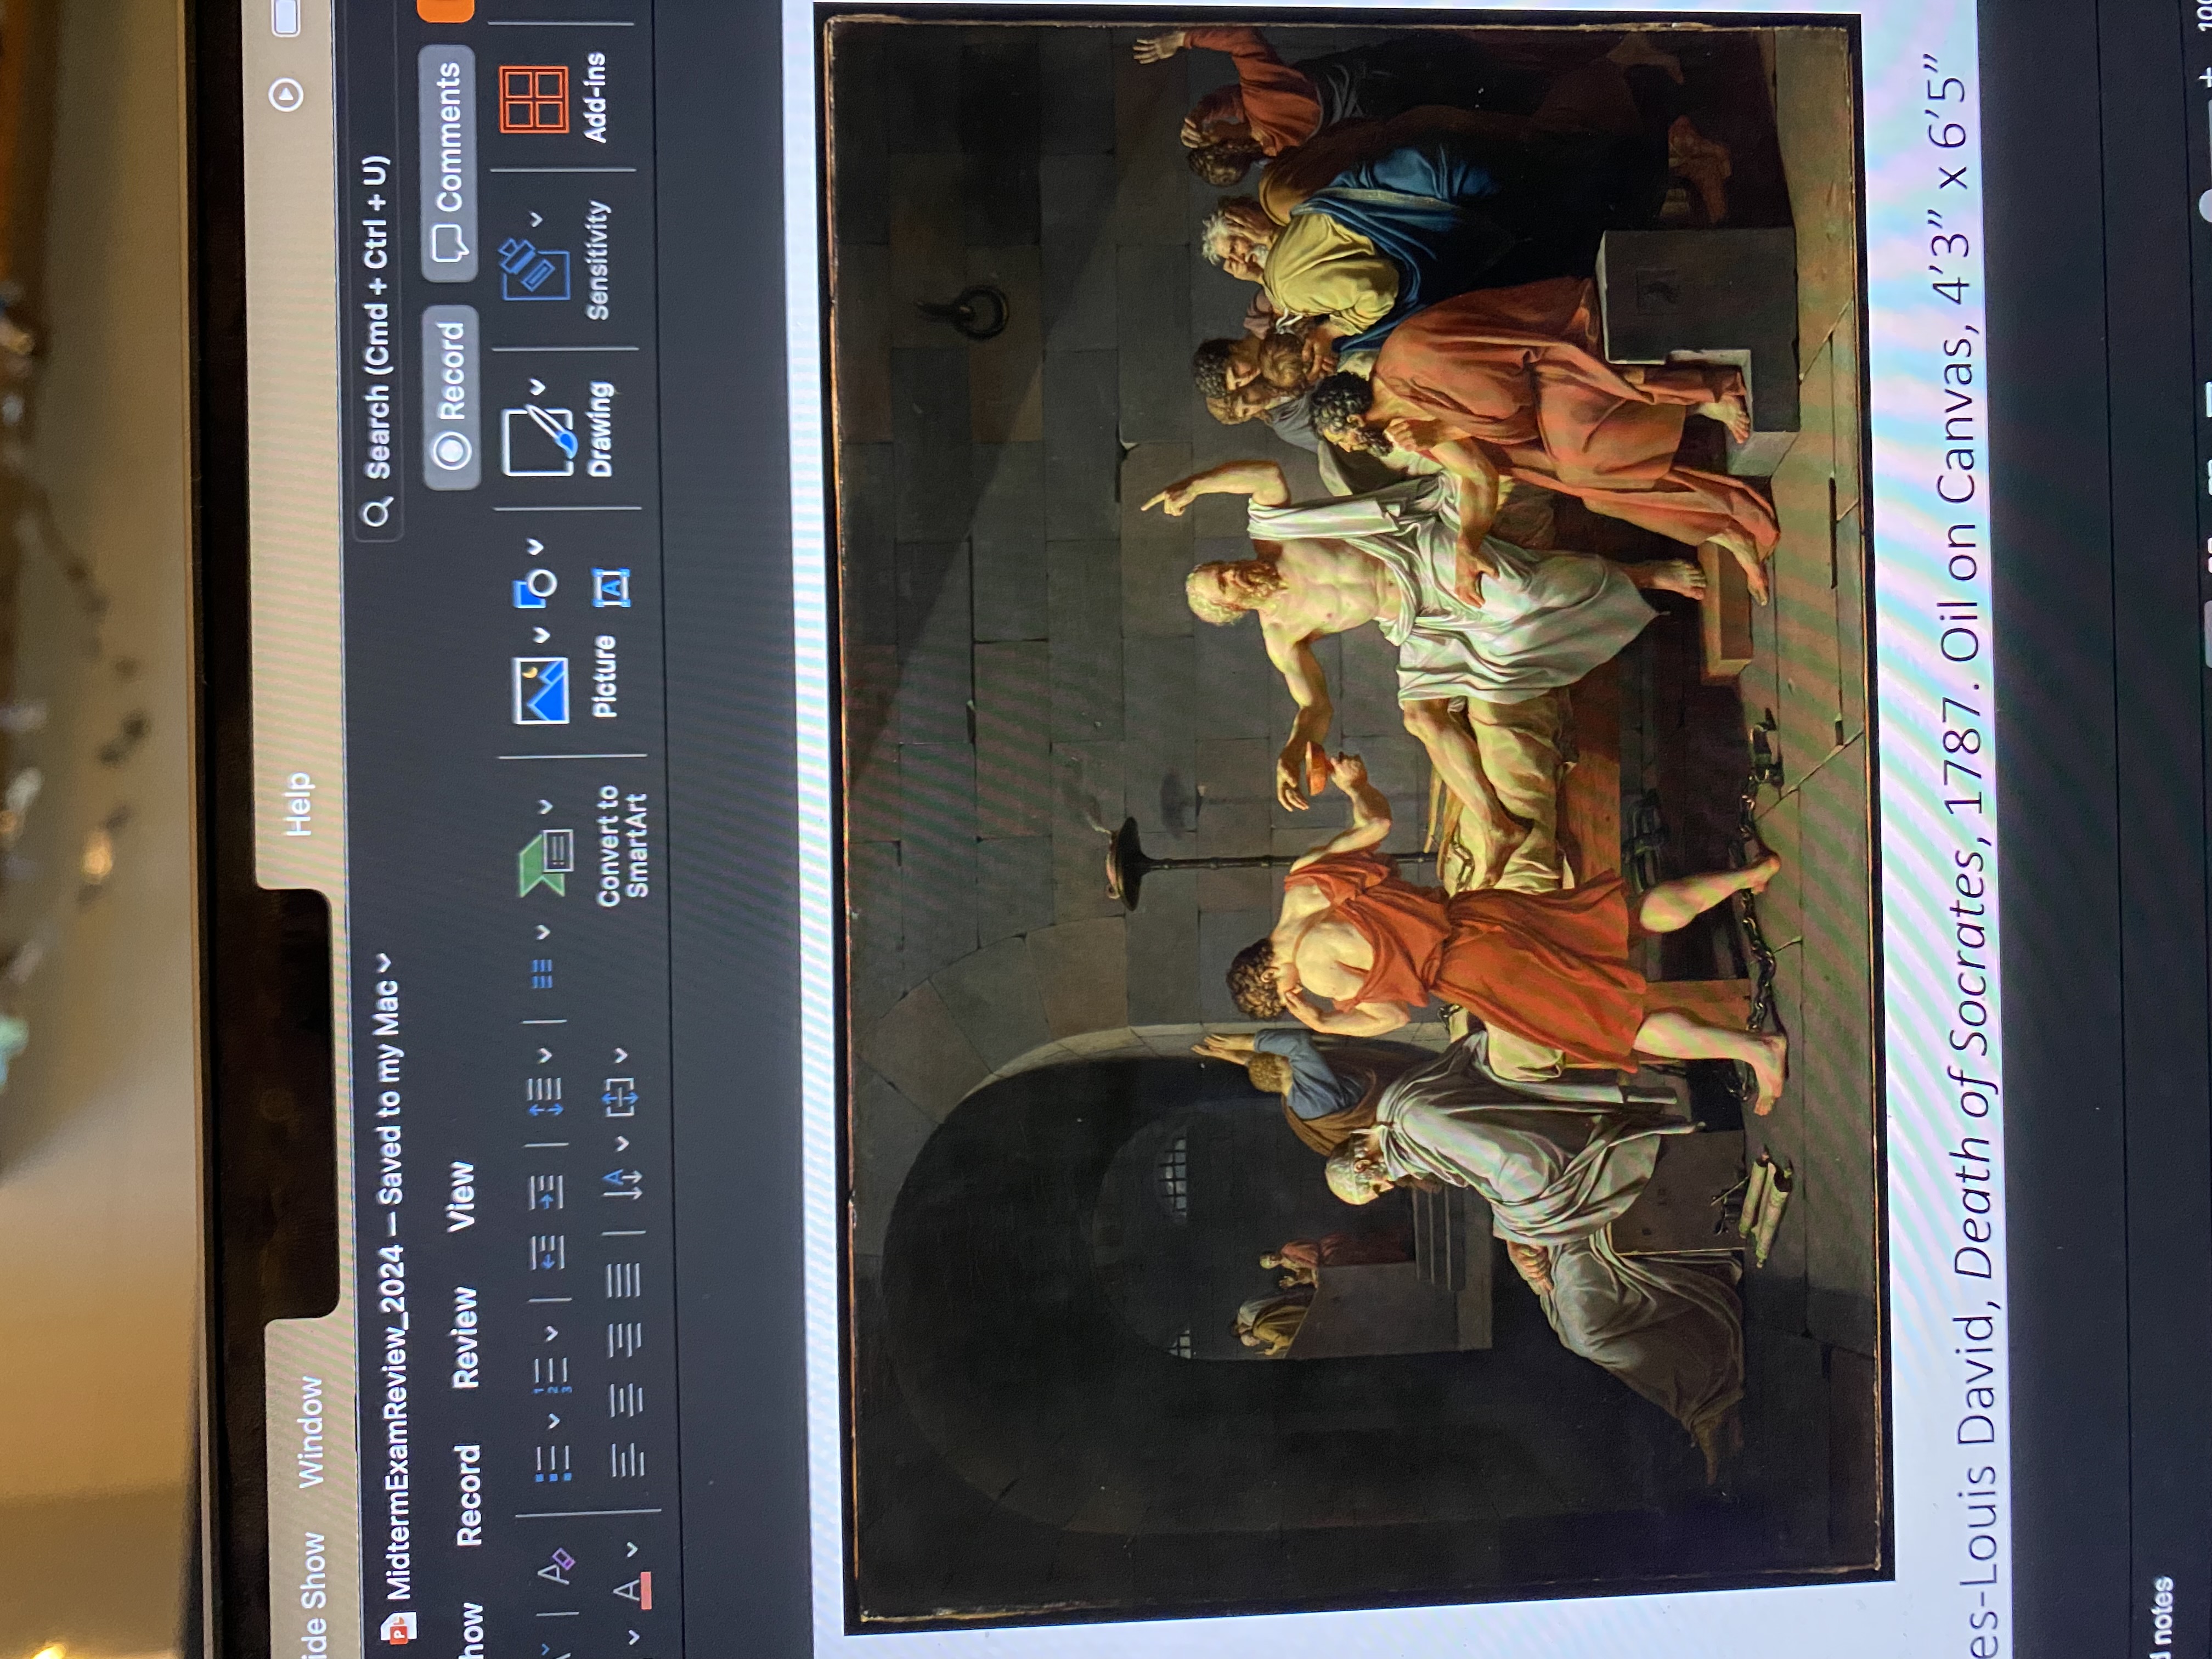Open the Align Text dropdown arrow

click(621, 1054)
